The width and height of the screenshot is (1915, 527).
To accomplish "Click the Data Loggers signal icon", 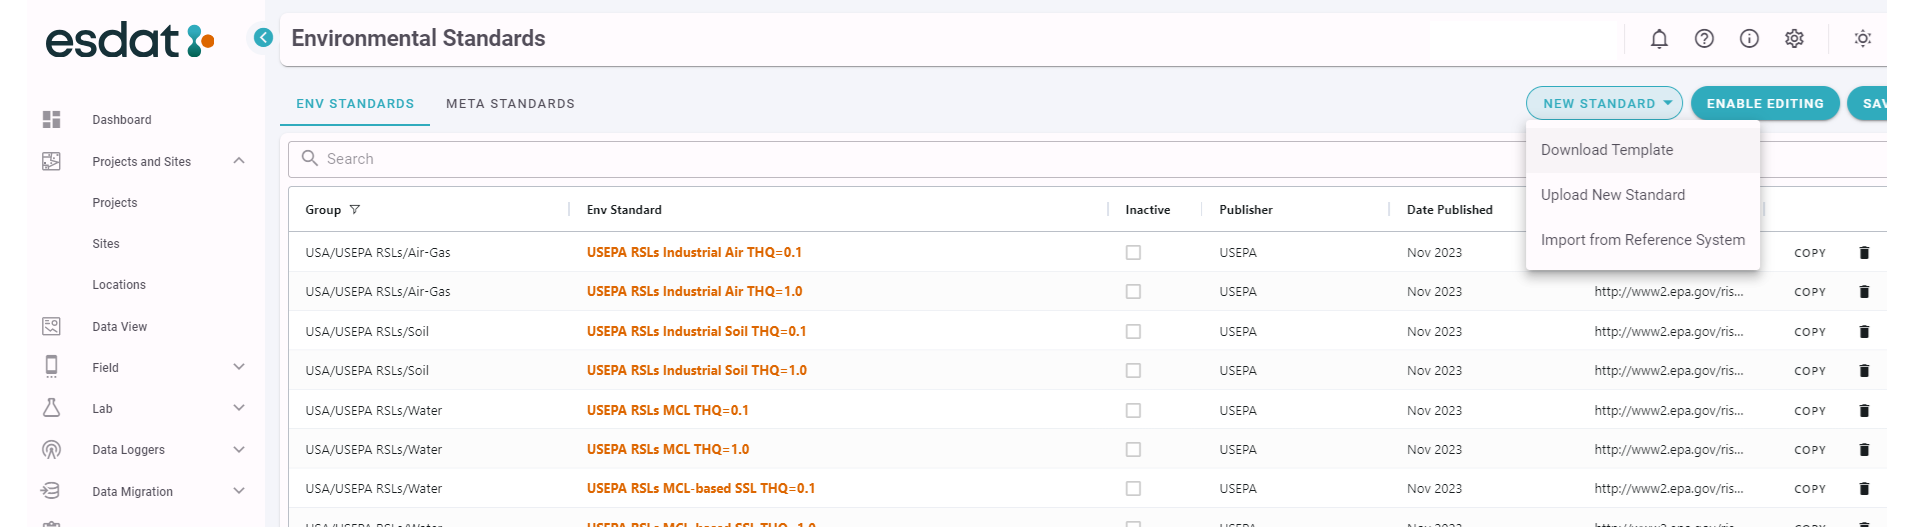I will (x=52, y=450).
